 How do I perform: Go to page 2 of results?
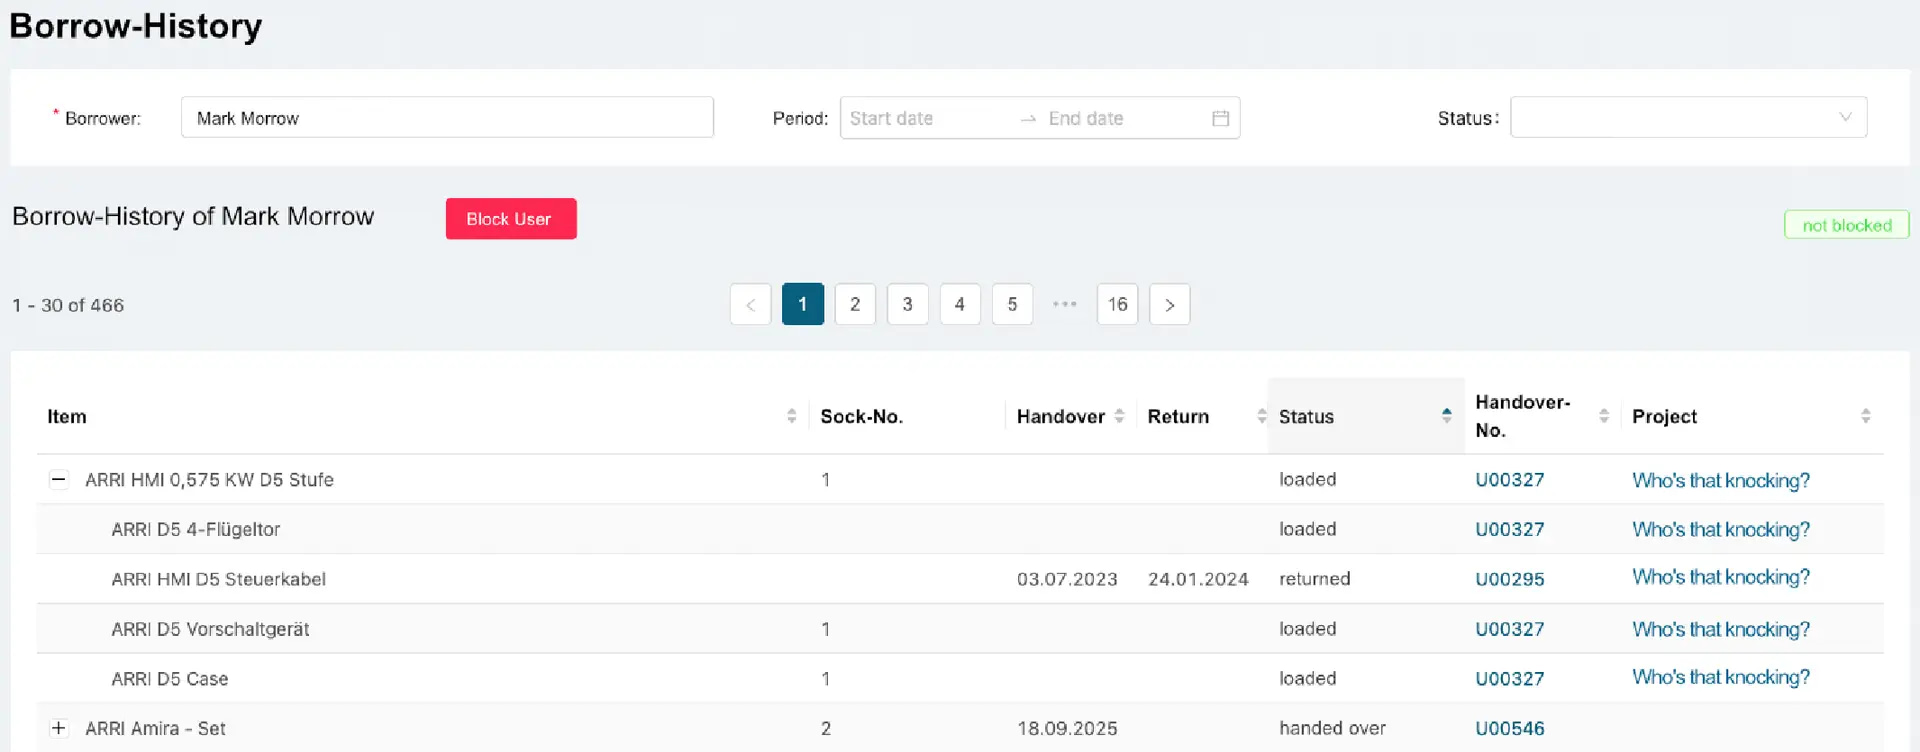coord(855,305)
